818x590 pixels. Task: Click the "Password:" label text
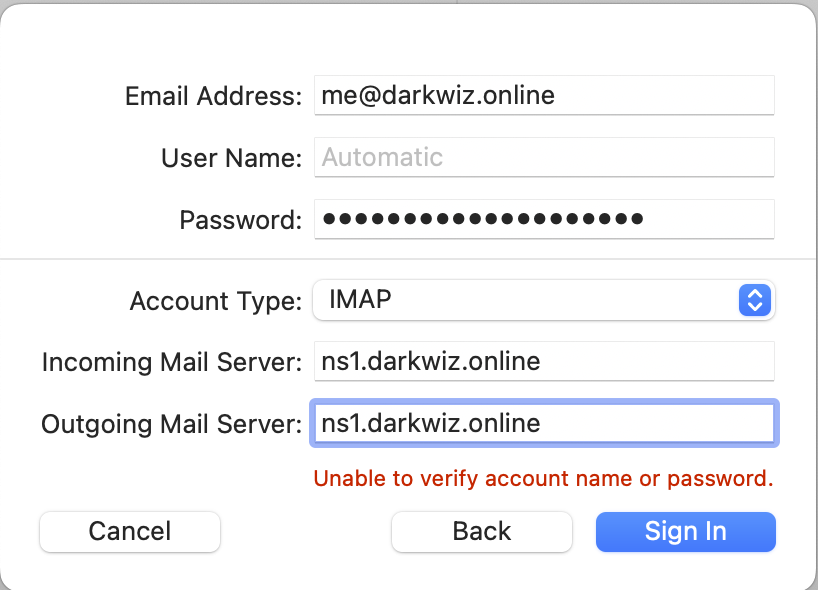[x=240, y=220]
